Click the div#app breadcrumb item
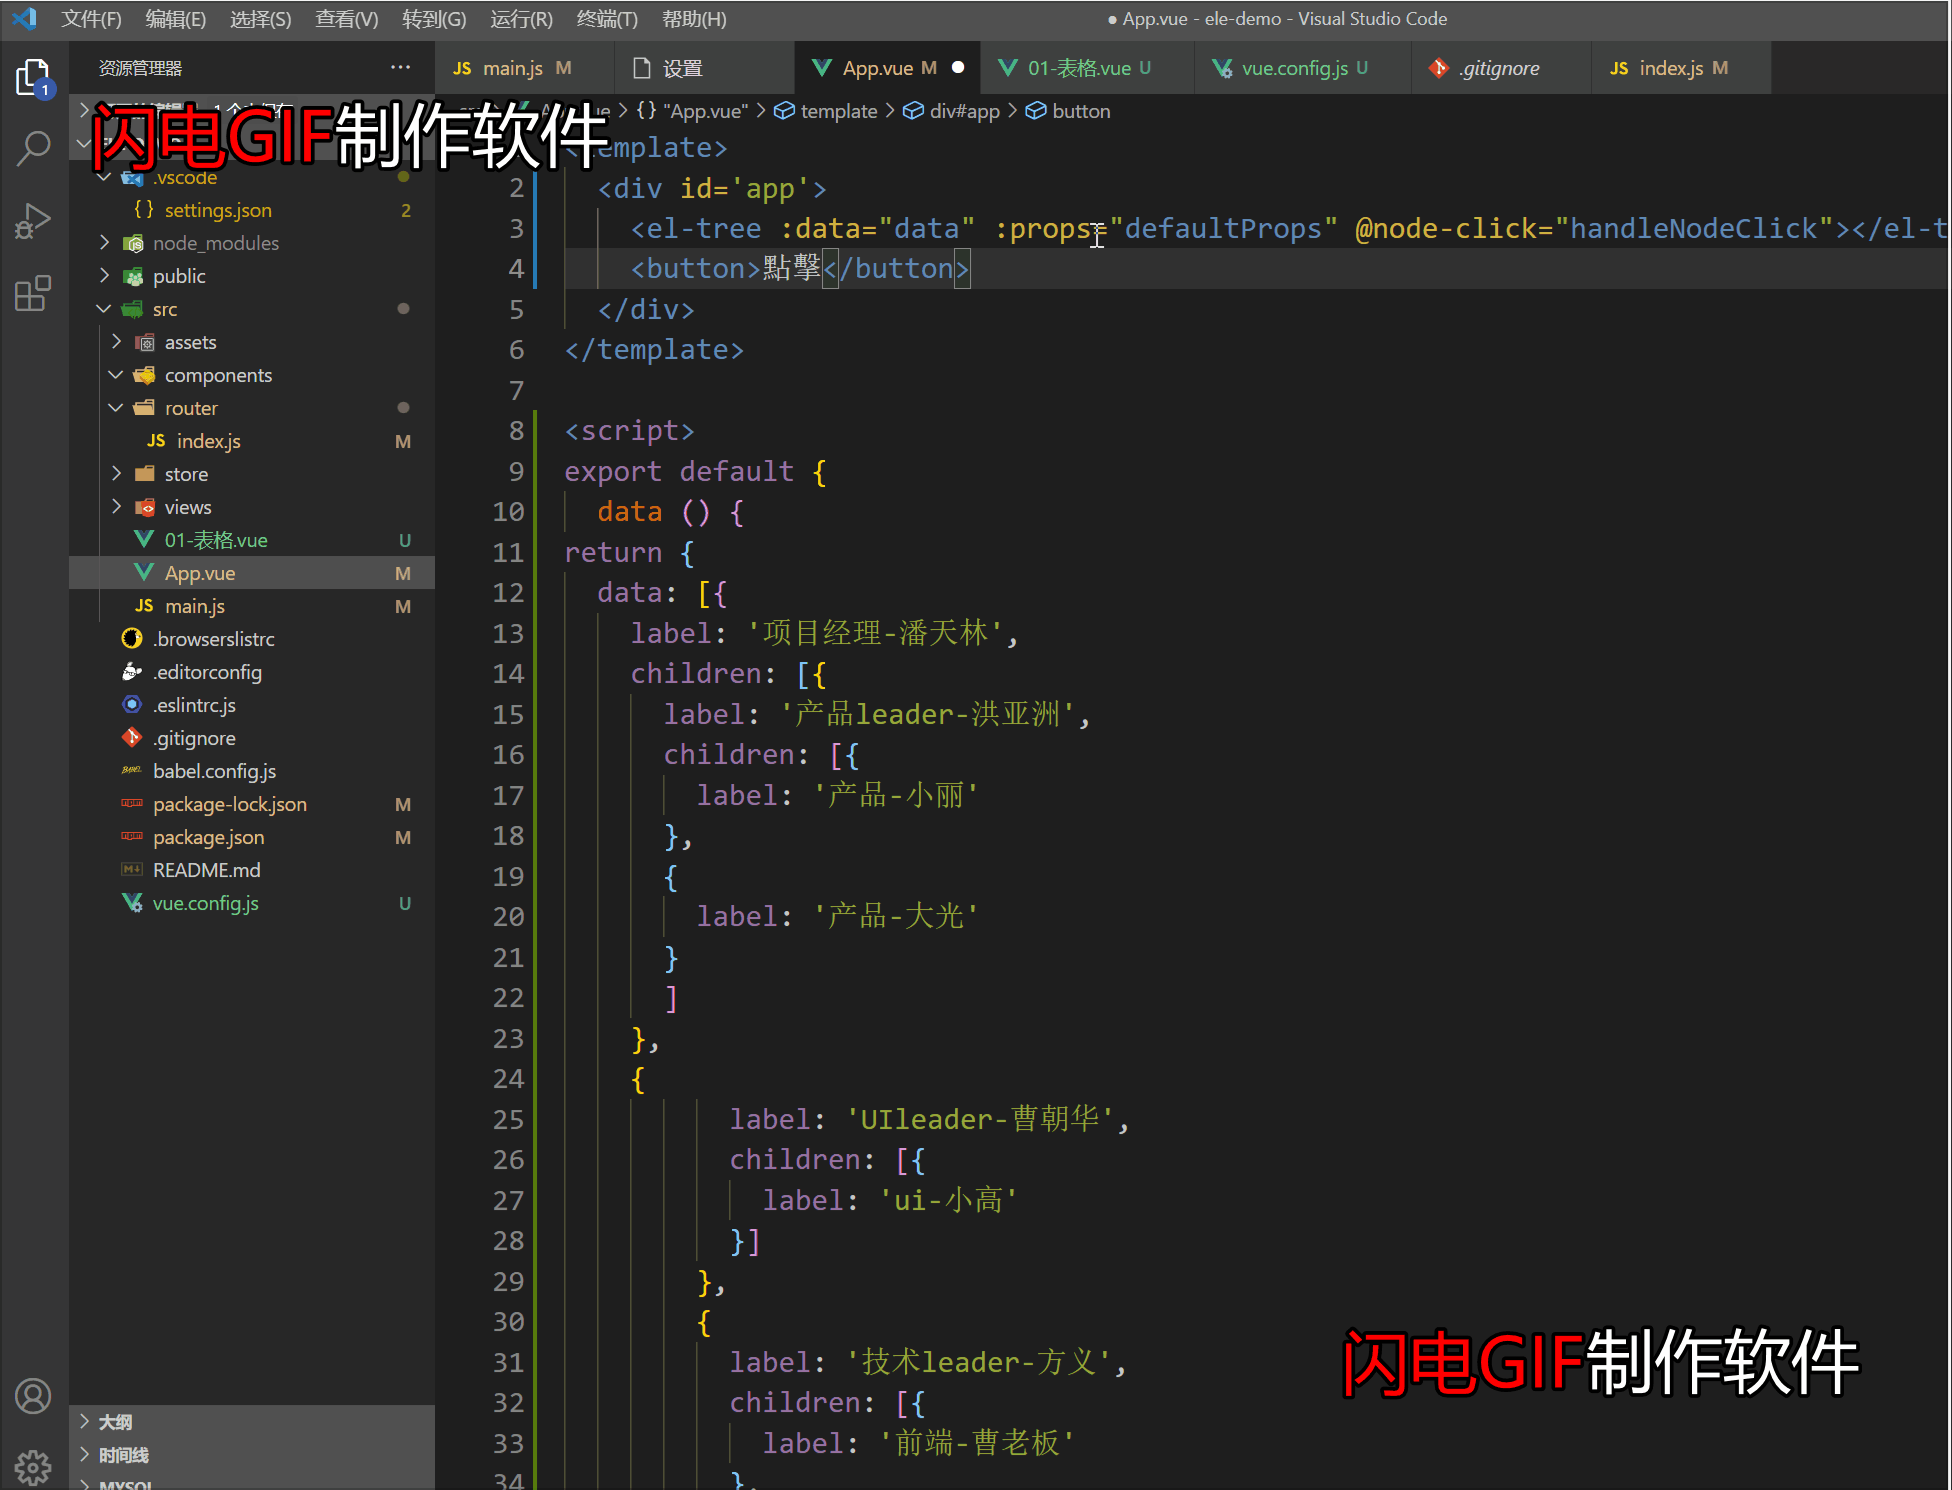The width and height of the screenshot is (1952, 1490). [x=964, y=111]
